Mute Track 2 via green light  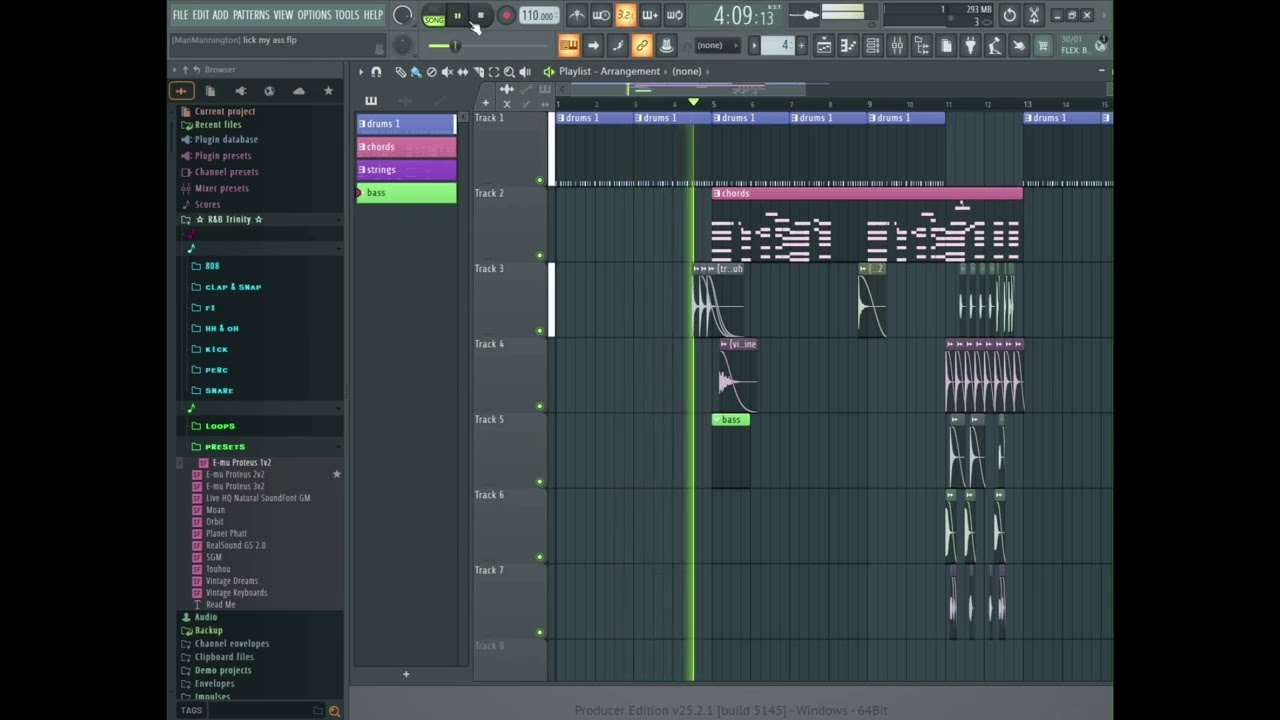pos(540,256)
